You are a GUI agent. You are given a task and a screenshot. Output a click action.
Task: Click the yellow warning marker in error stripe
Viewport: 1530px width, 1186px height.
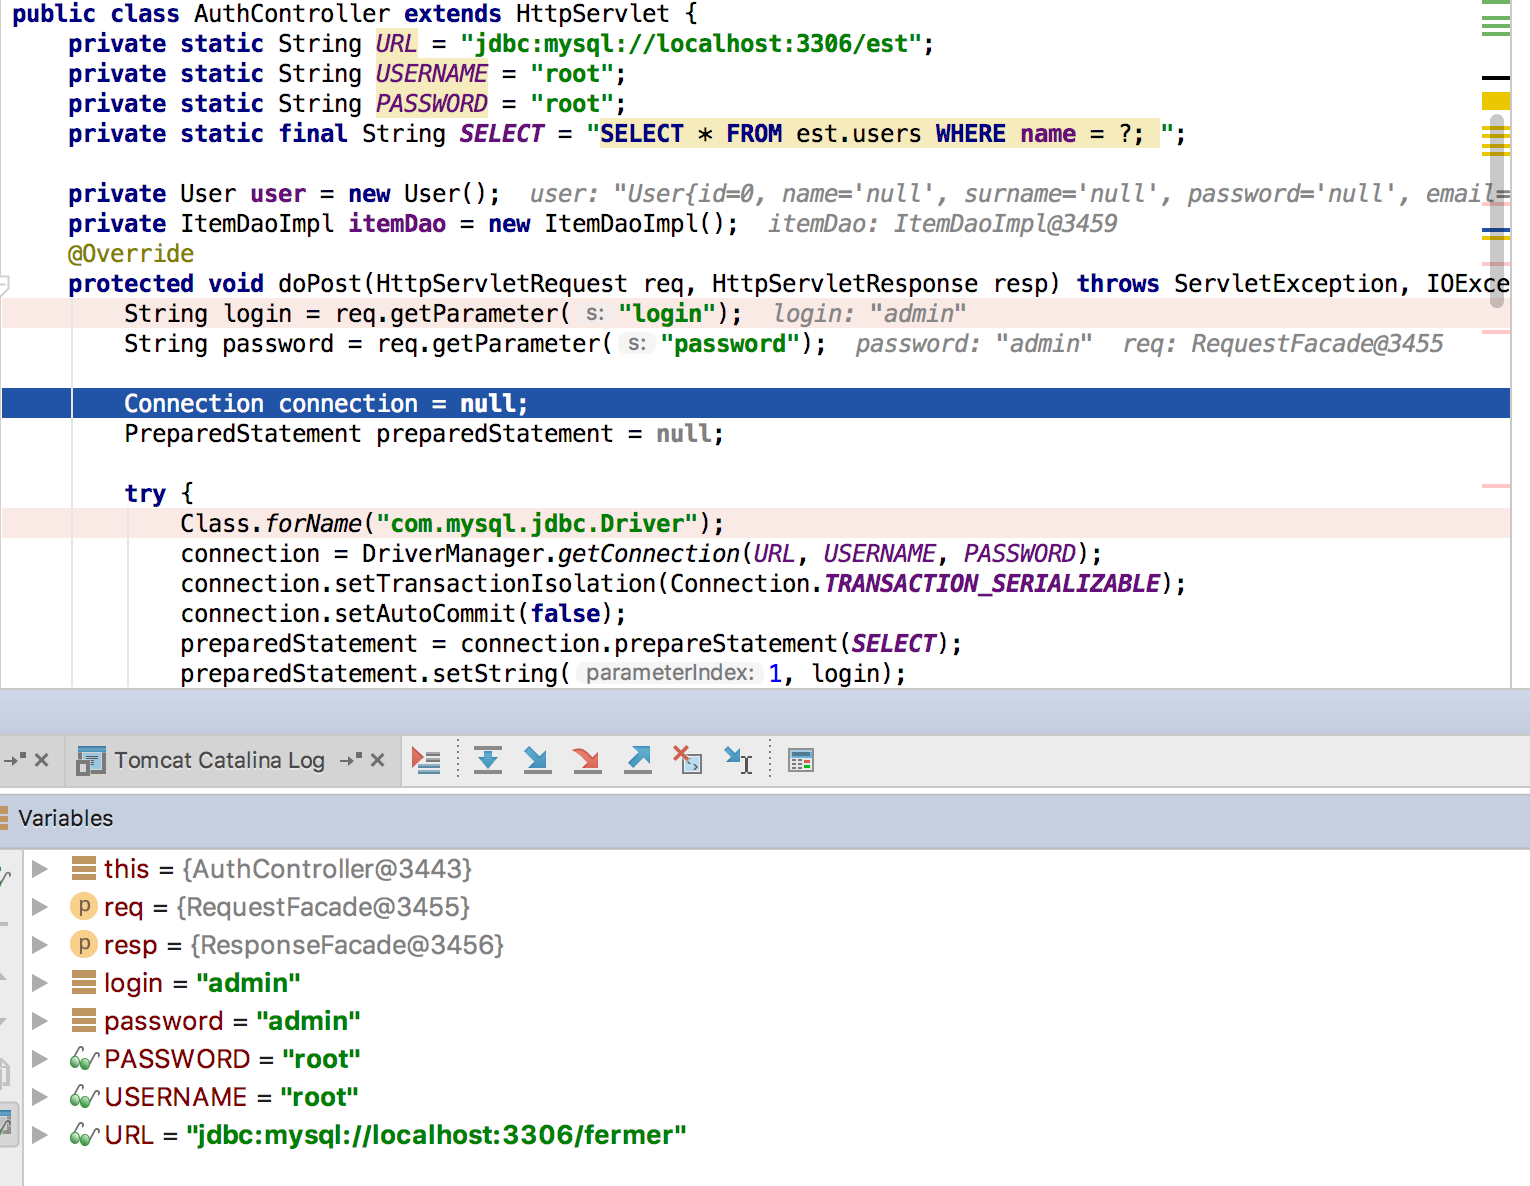tap(1496, 100)
